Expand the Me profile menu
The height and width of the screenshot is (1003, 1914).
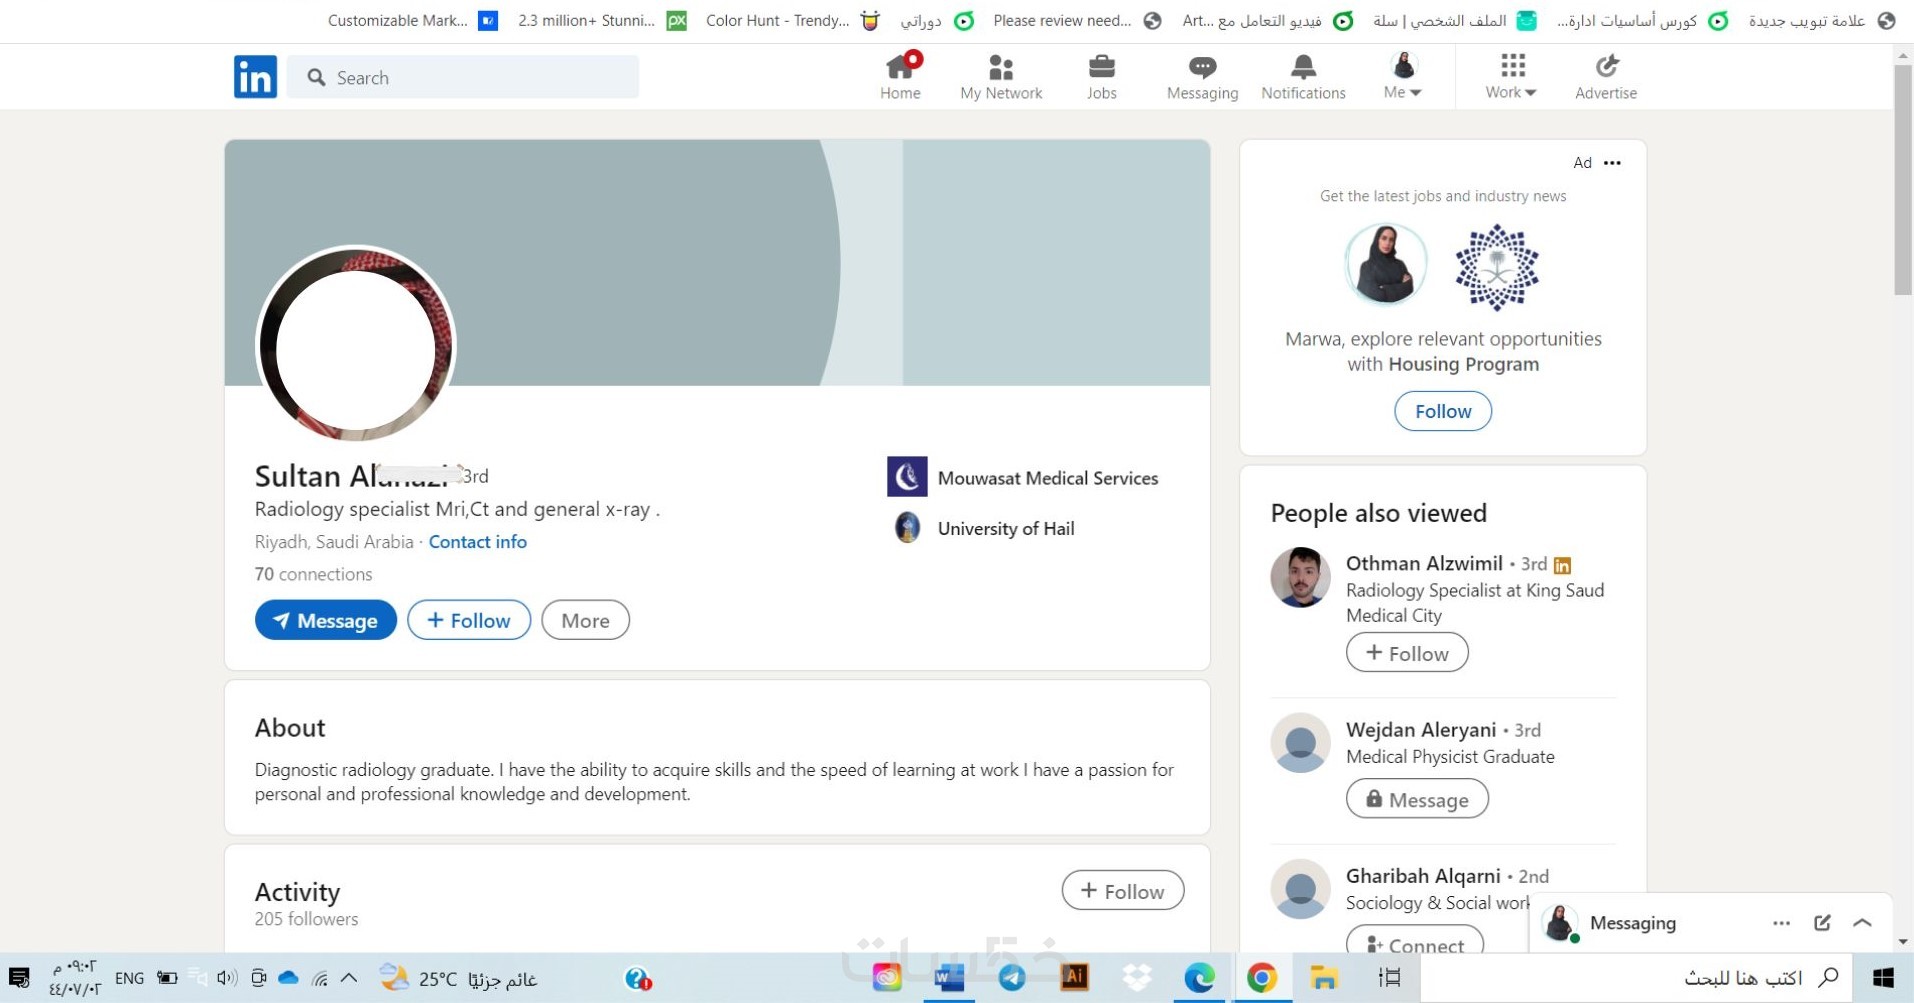[x=1403, y=76]
